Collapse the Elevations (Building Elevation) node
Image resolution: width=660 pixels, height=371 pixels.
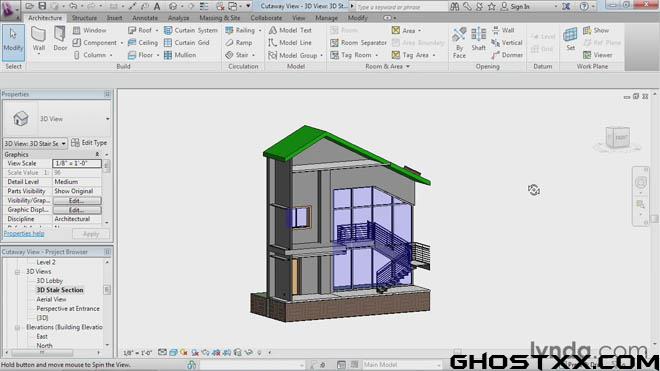click(17, 328)
